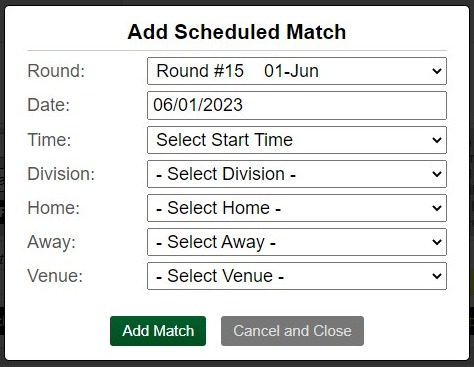474x367 pixels.
Task: Click the chevron arrow on Home selector
Action: 437,208
